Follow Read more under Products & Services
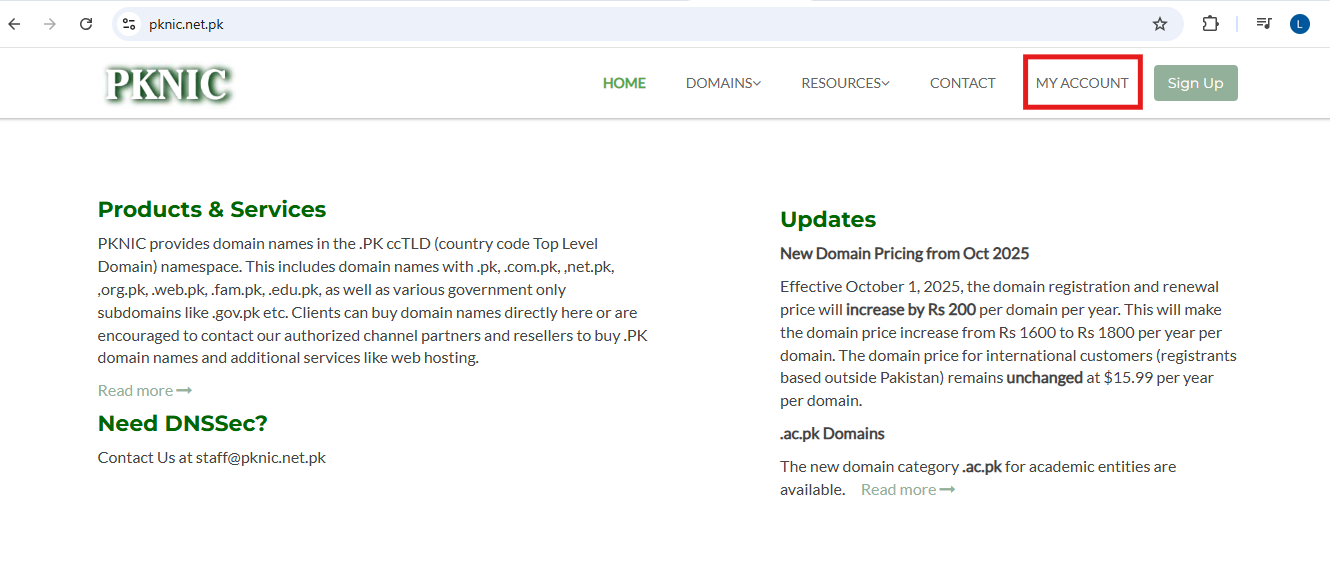This screenshot has width=1330, height=568. click(x=144, y=390)
